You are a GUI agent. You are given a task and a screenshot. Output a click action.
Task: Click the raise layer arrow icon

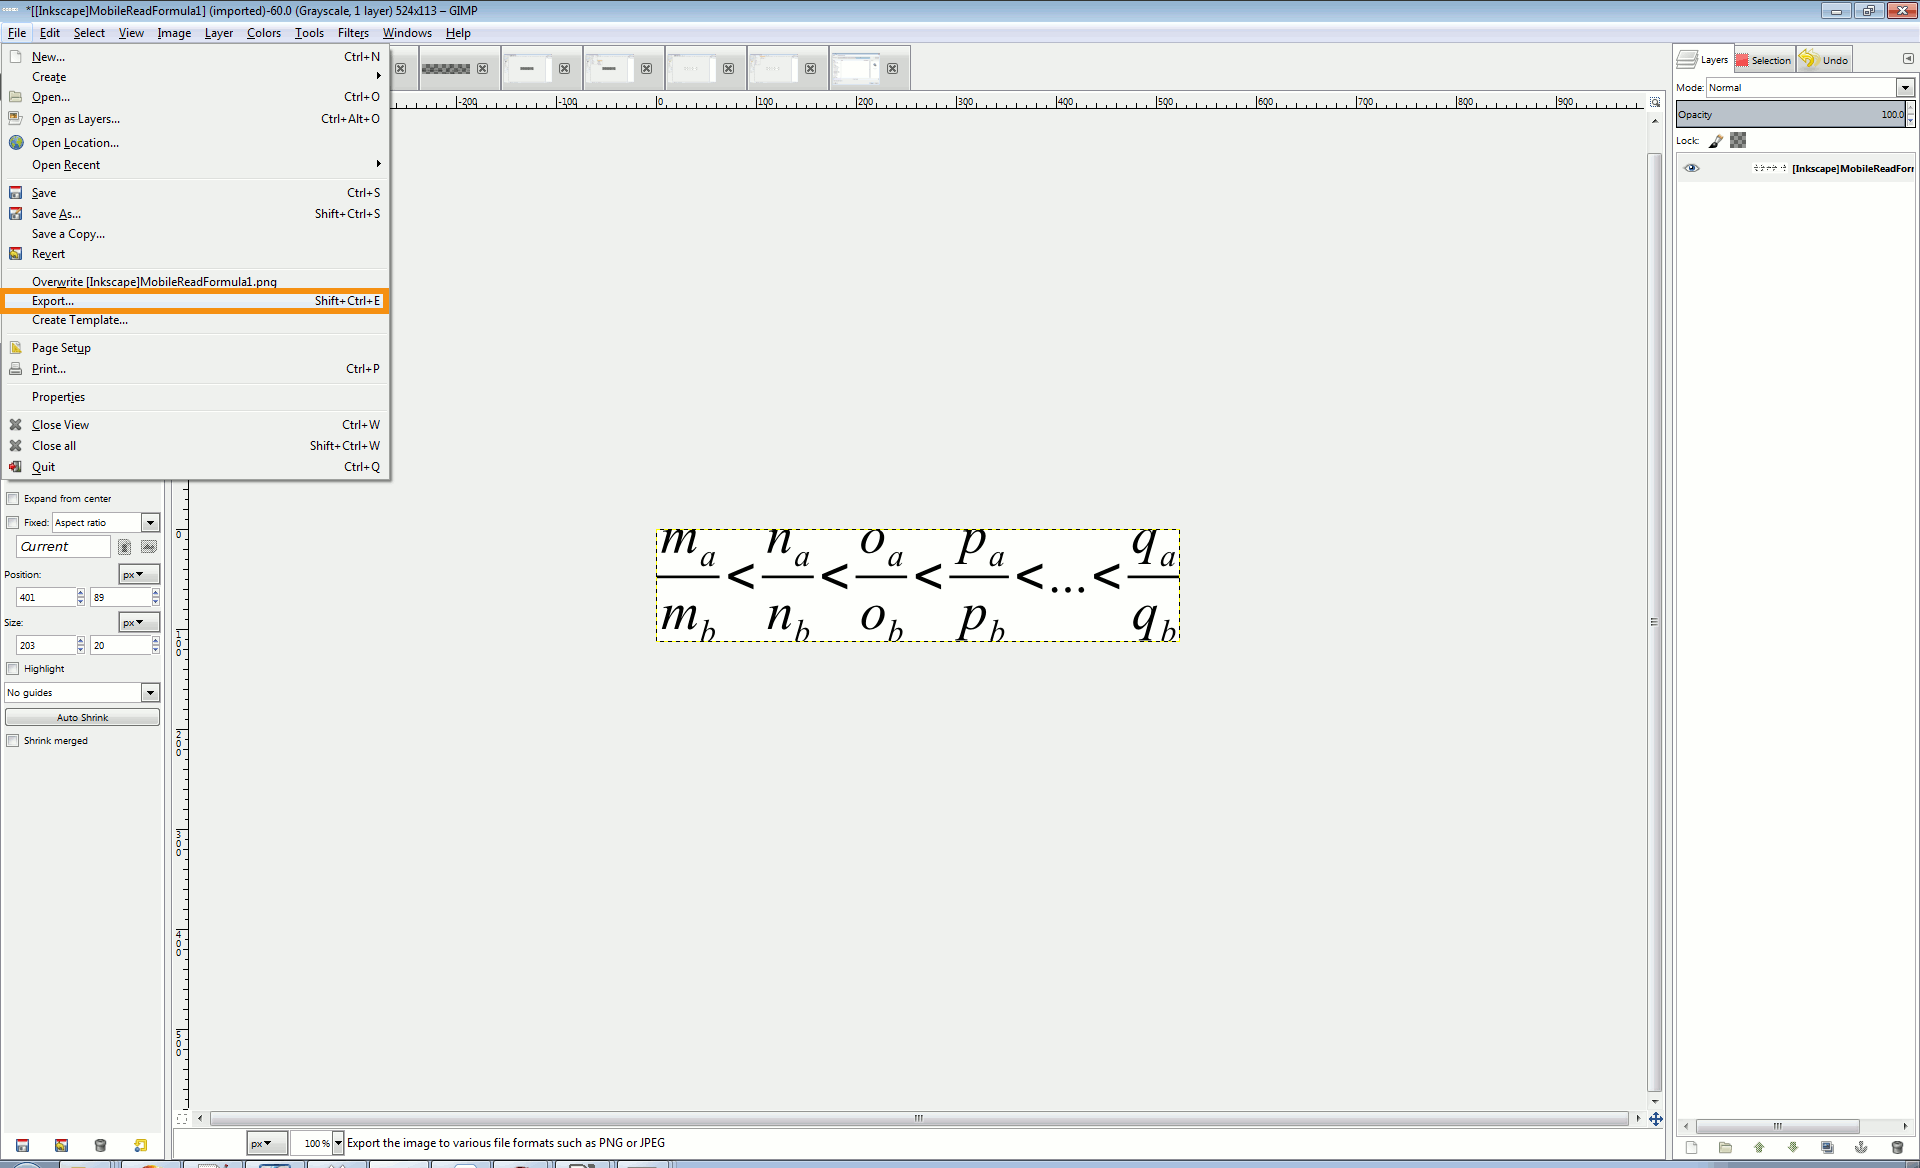[1759, 1147]
